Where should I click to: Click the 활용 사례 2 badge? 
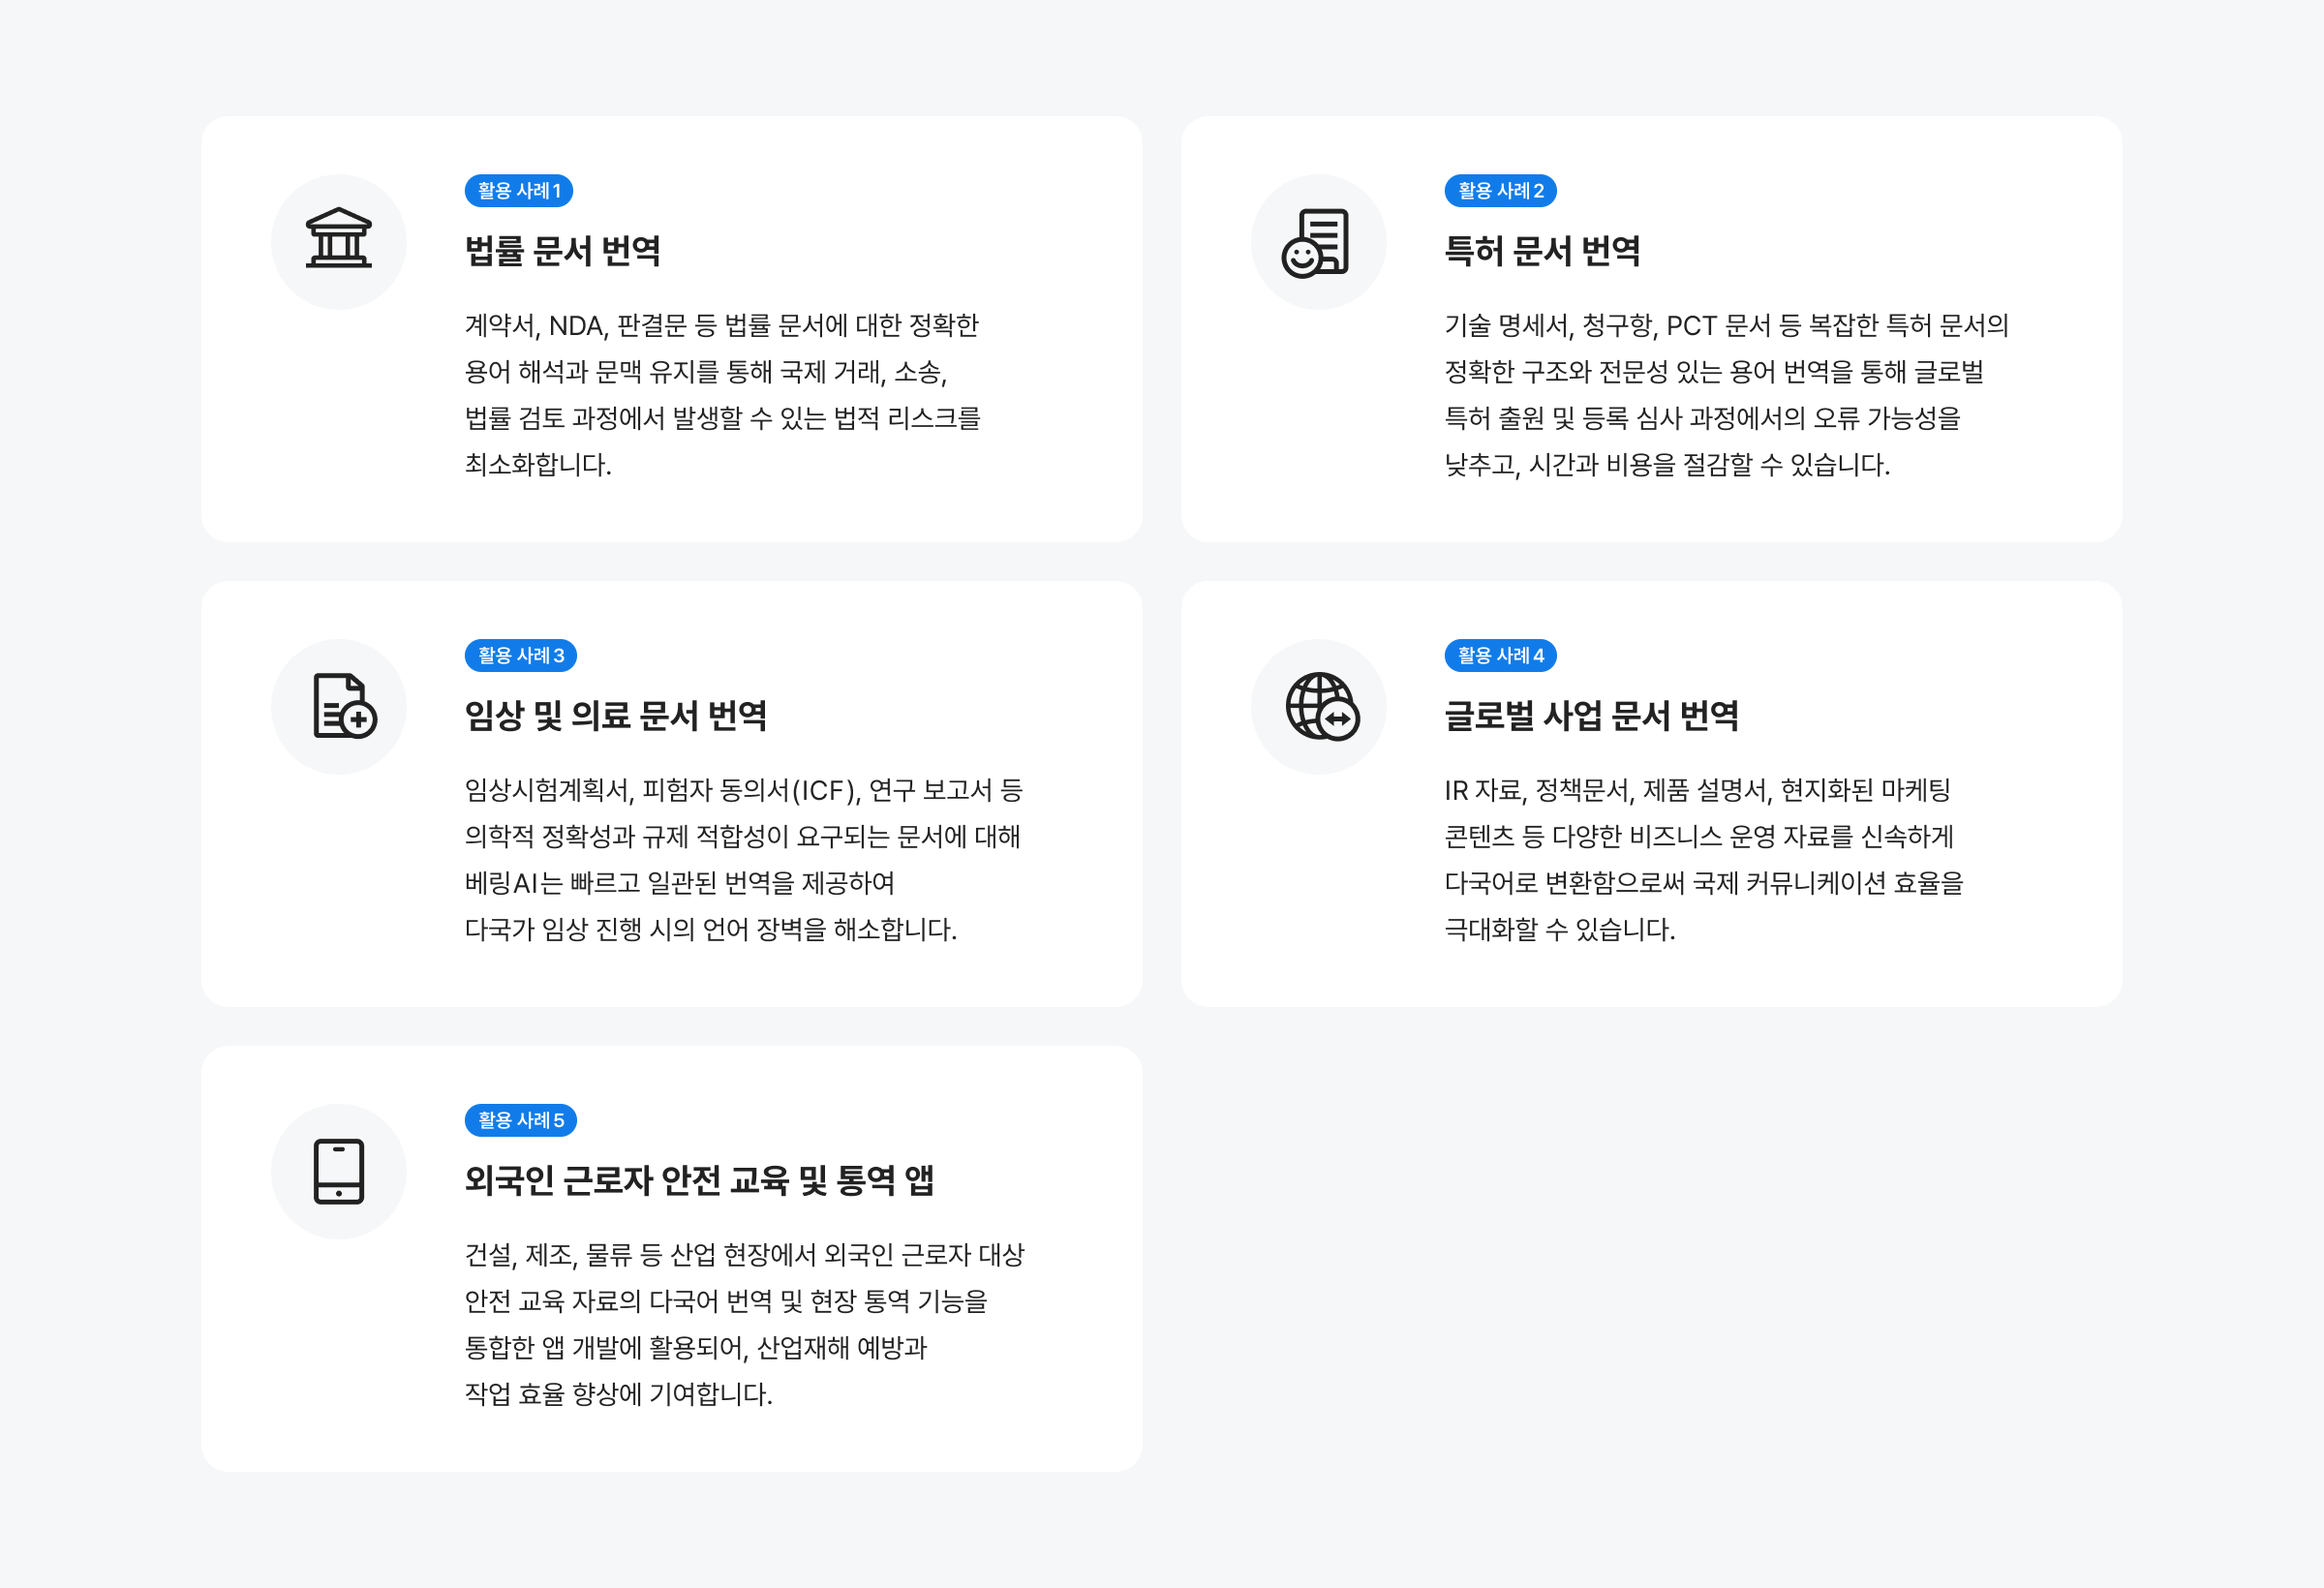[1499, 191]
